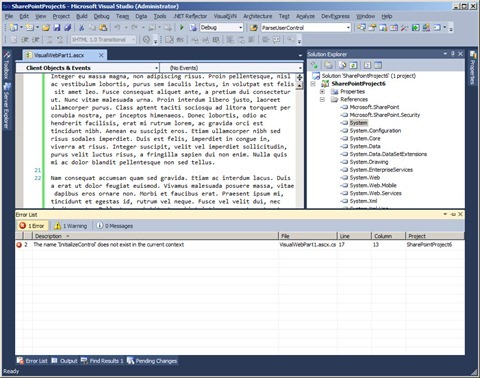Open the Toolbox side panel tab

pyautogui.click(x=6, y=66)
